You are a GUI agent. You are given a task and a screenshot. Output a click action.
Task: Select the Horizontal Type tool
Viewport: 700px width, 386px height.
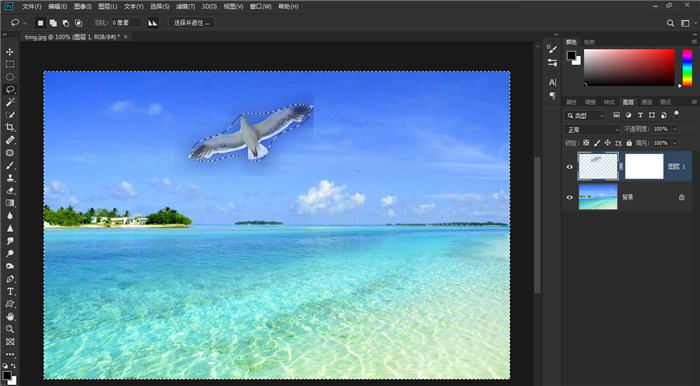click(x=10, y=291)
